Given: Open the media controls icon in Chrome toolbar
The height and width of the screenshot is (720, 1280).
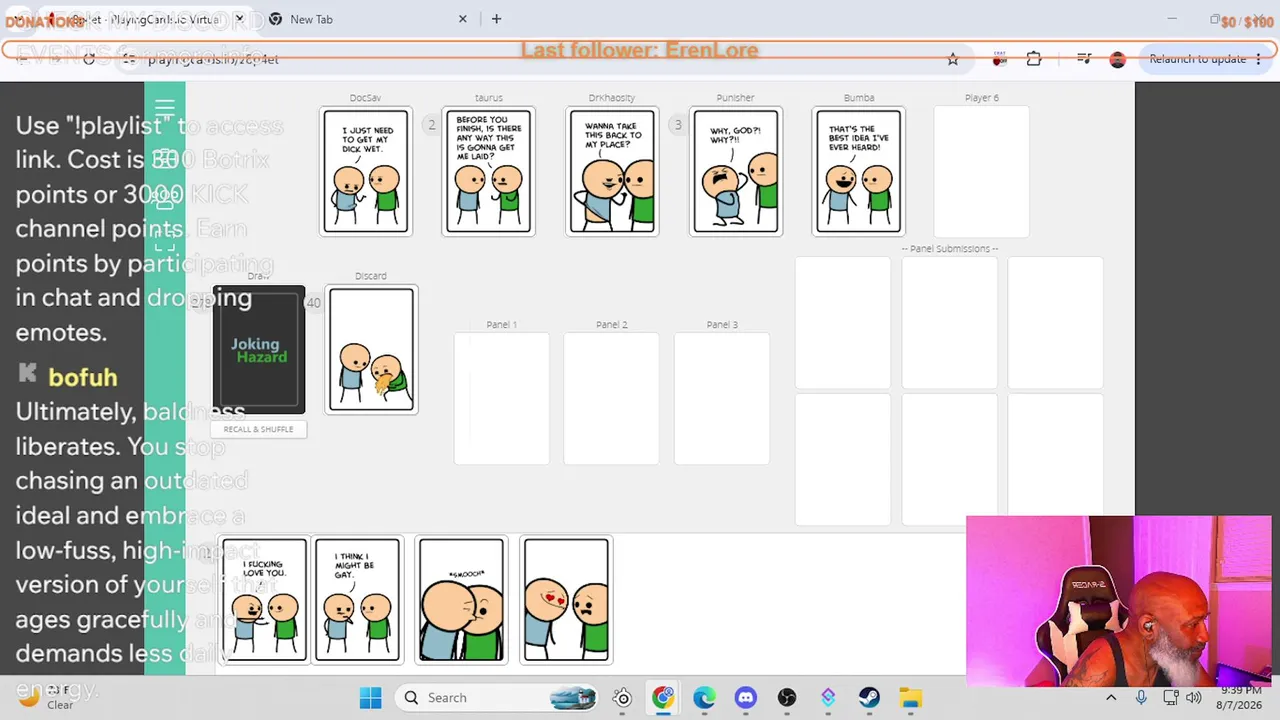Looking at the screenshot, I should pyautogui.click(x=1084, y=59).
